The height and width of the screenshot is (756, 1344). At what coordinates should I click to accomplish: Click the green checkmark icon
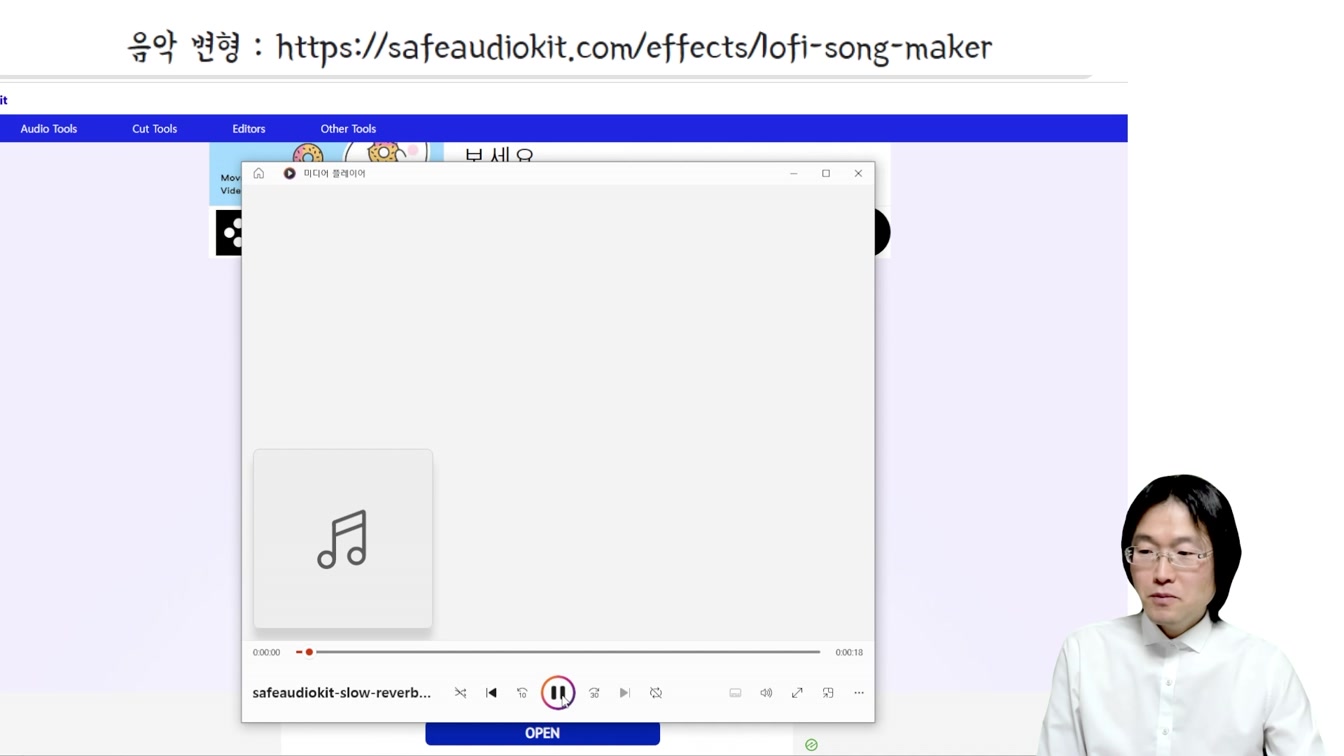coord(811,745)
